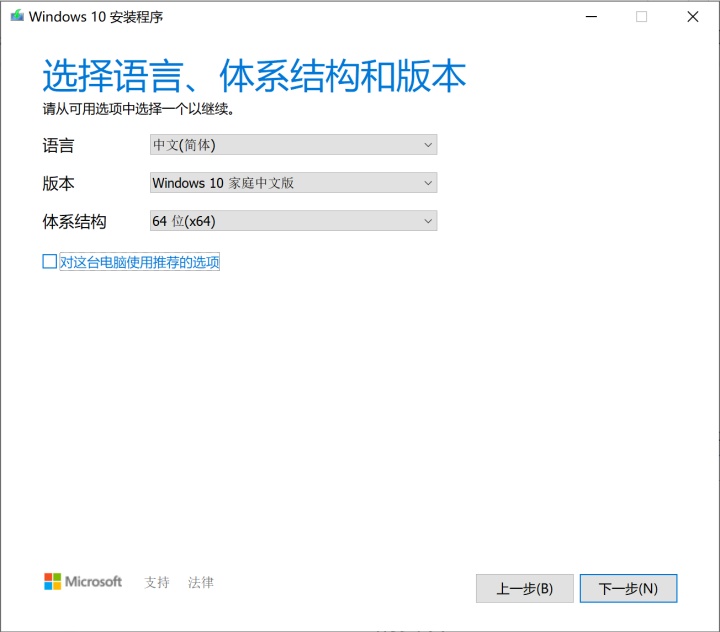This screenshot has height=632, width=720.
Task: Open the 体系结构 dropdown showing 64 位(x64)
Action: [293, 221]
